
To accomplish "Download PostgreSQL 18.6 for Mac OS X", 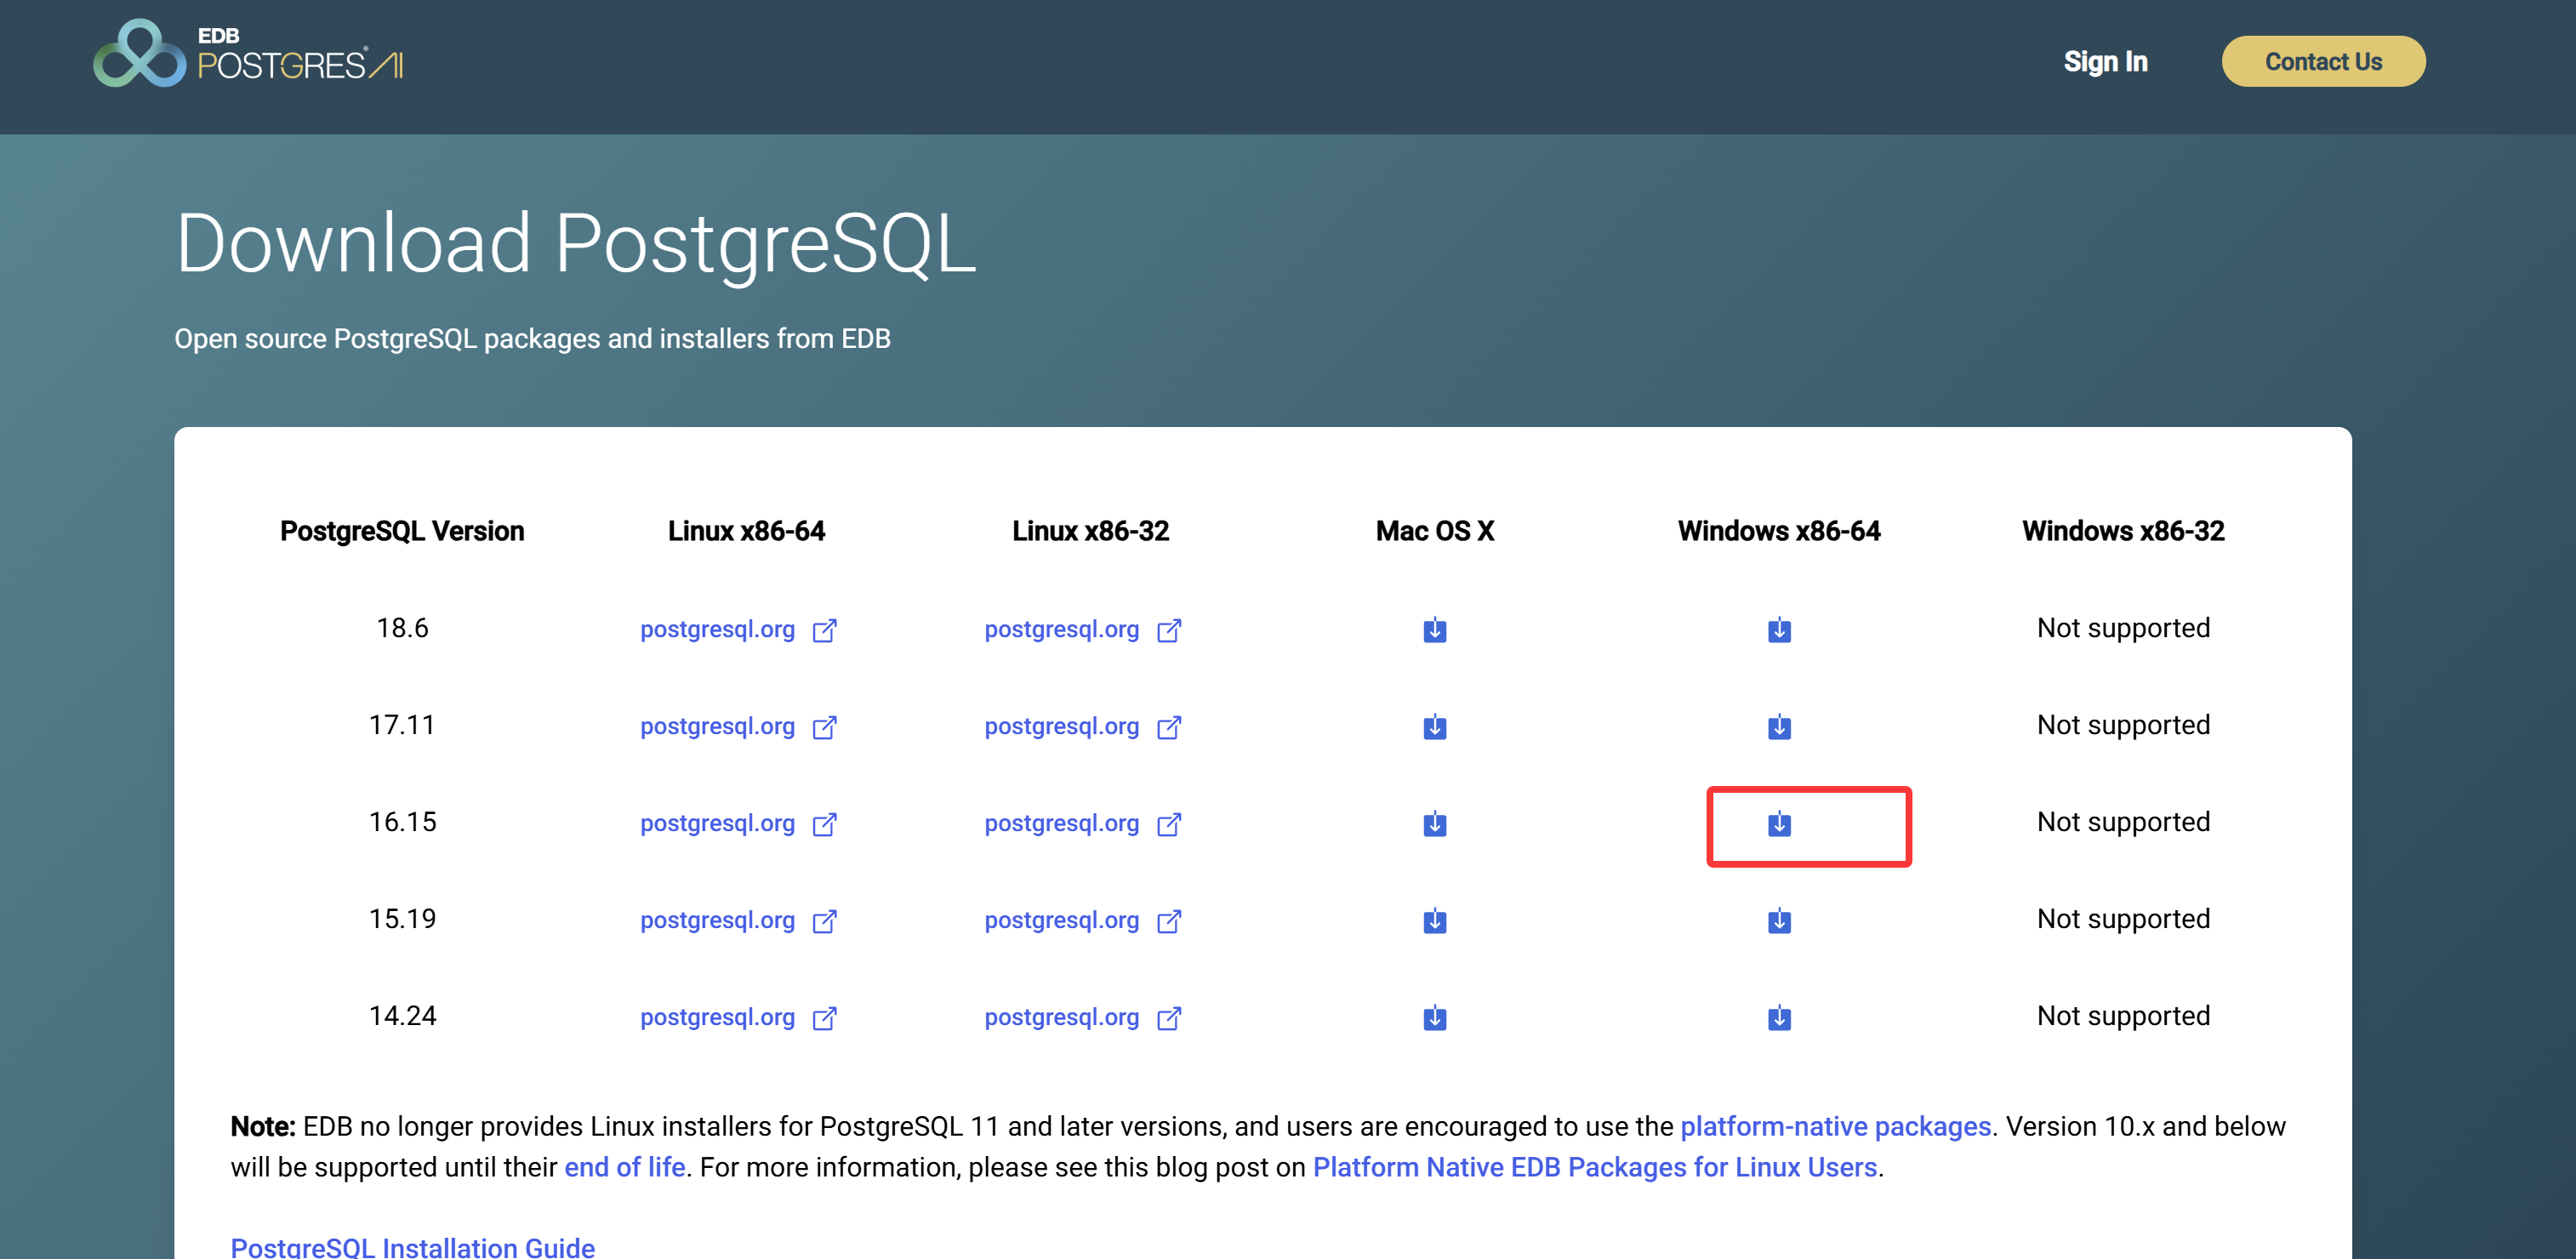I will pos(1434,630).
